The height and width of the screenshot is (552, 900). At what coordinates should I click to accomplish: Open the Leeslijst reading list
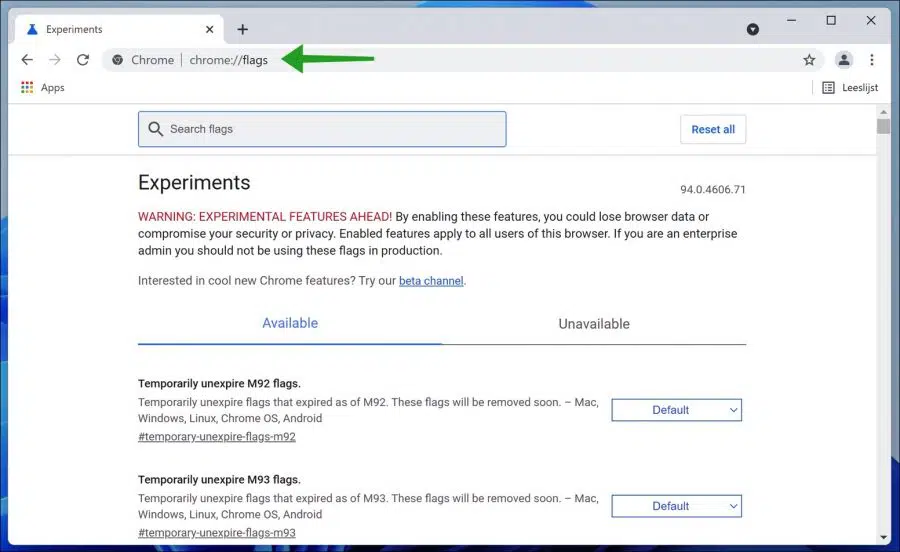[850, 87]
